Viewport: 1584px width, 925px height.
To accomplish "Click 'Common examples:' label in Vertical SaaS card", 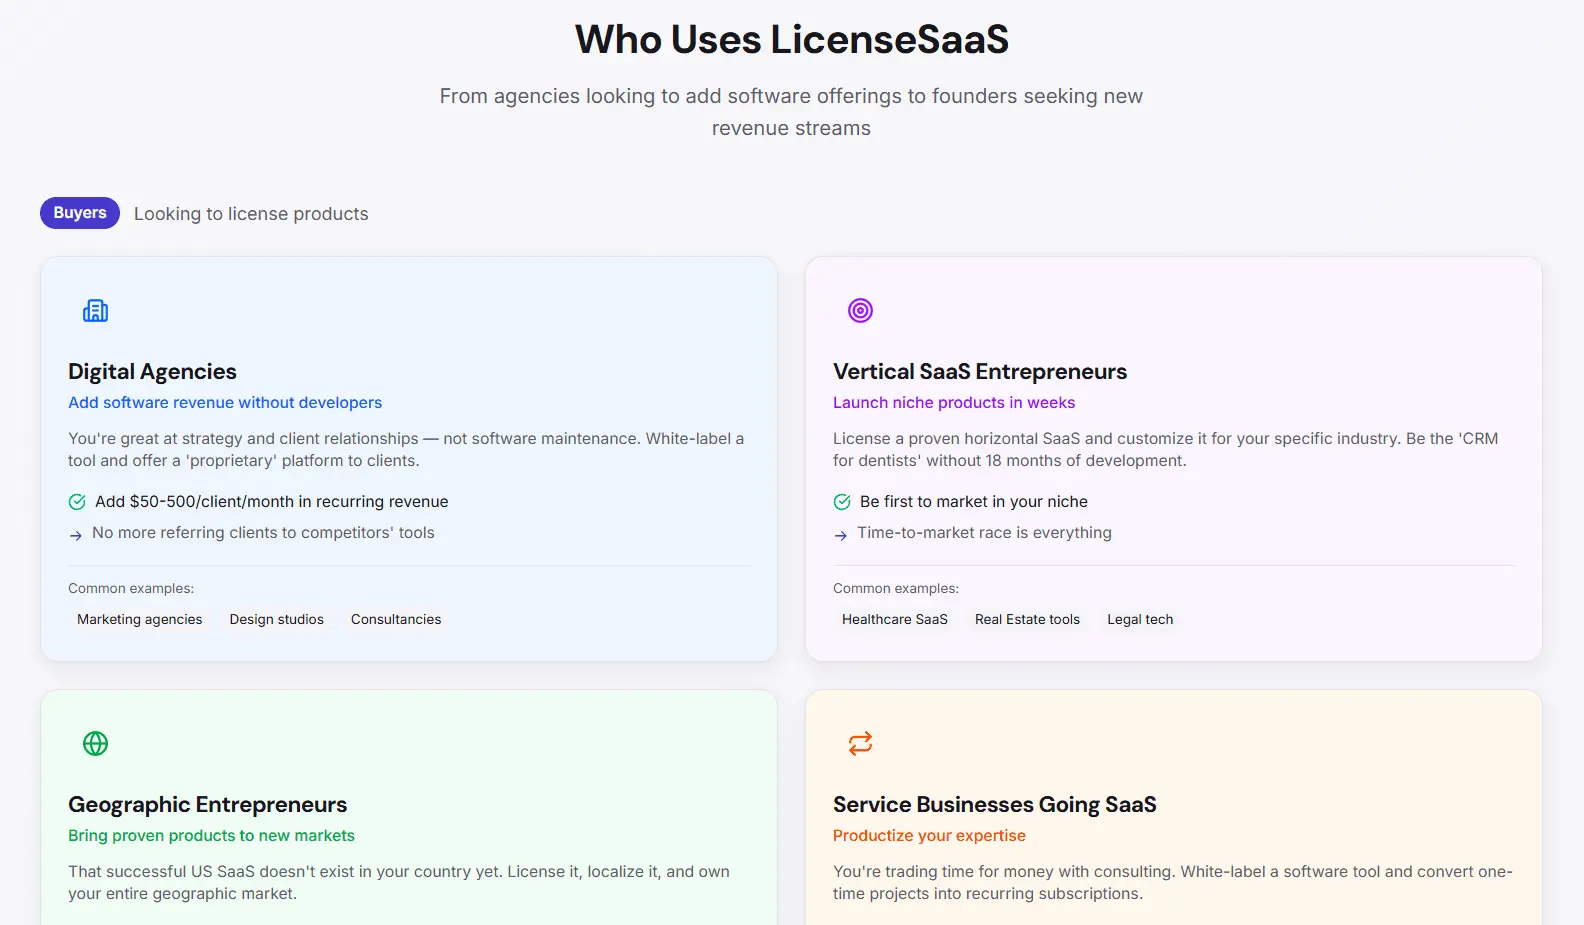I will (896, 589).
